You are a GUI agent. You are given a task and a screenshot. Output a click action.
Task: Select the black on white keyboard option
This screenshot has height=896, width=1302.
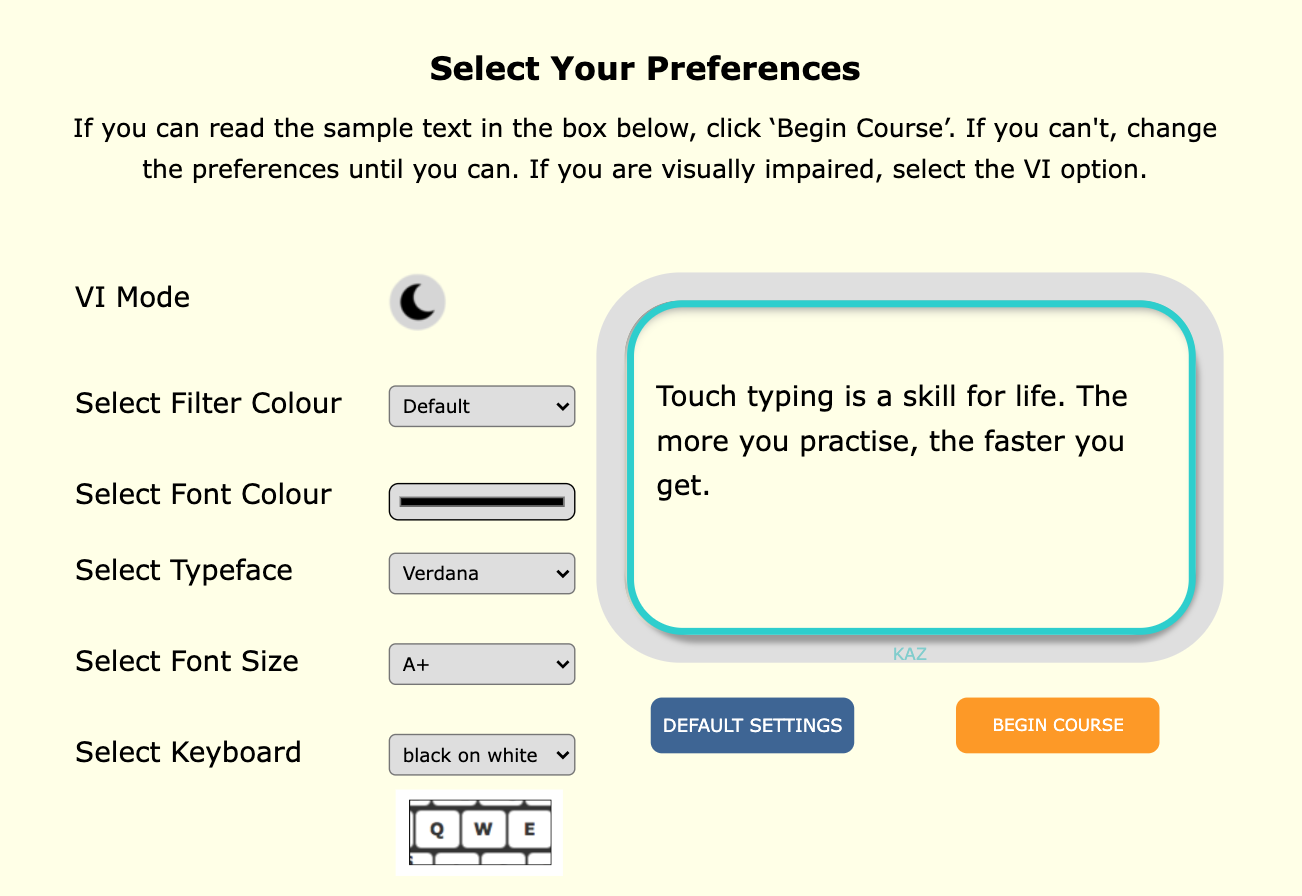(481, 755)
